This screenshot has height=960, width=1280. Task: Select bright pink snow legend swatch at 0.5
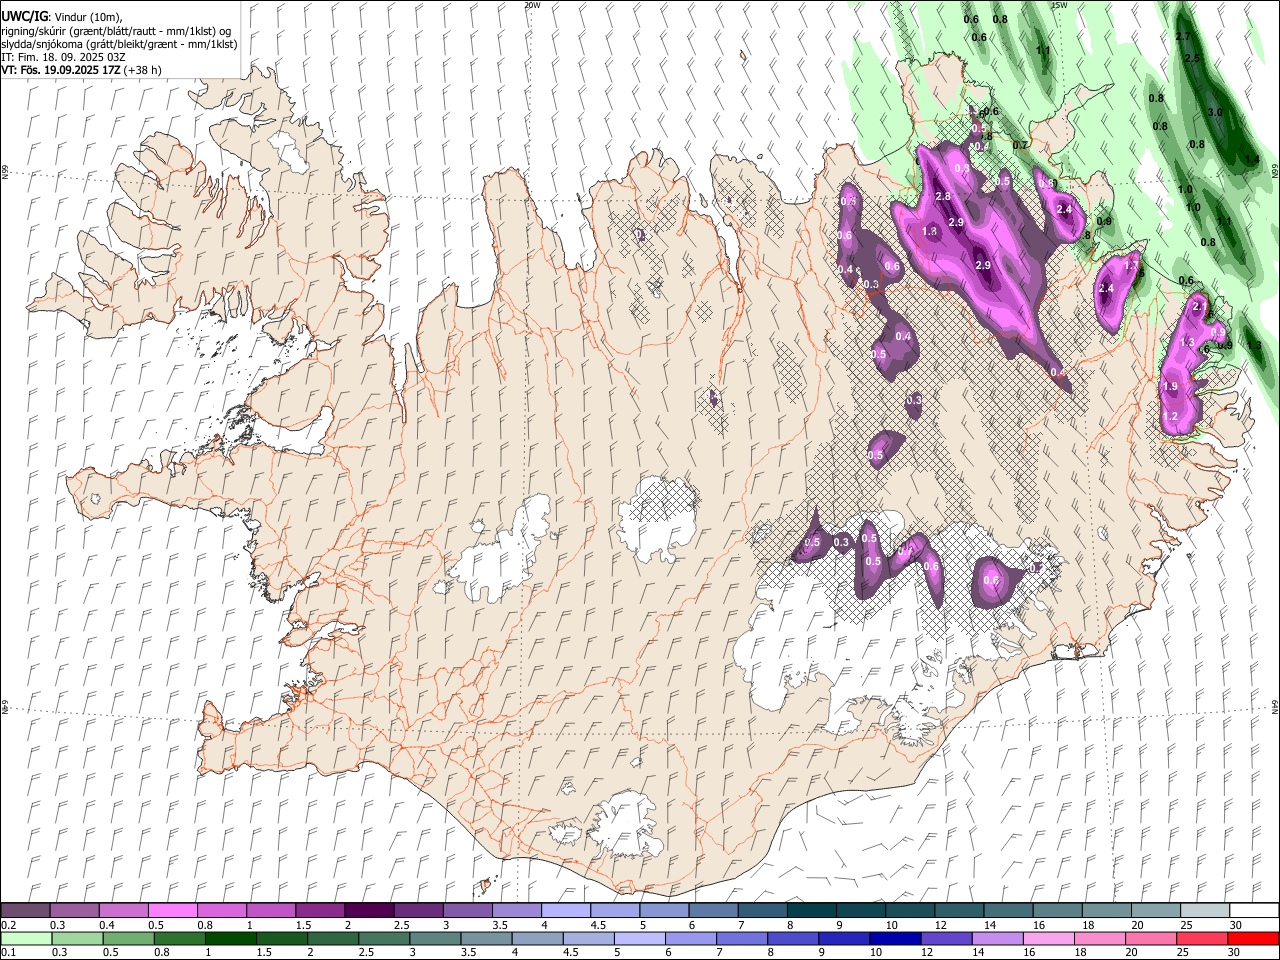172,910
